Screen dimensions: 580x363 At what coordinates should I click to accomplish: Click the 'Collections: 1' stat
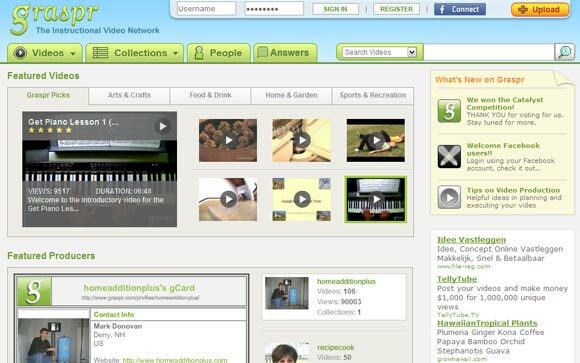(338, 312)
